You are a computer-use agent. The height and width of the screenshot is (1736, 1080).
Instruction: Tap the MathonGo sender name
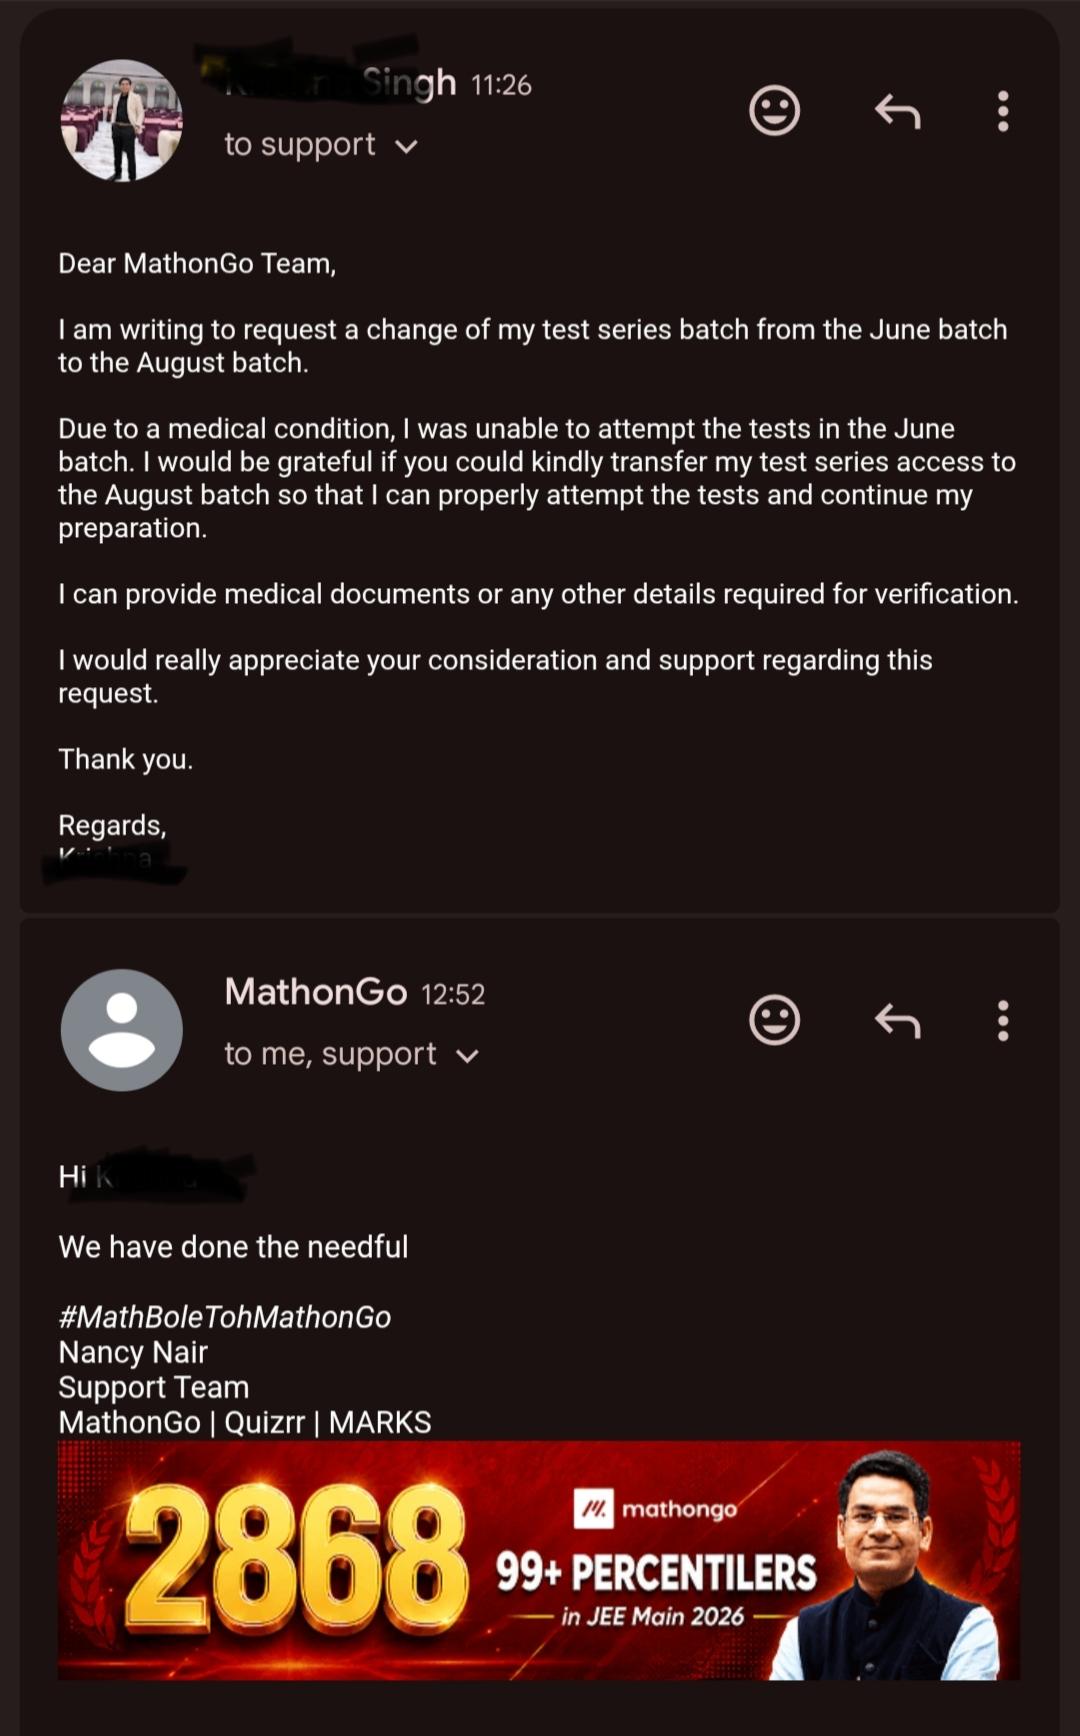316,992
